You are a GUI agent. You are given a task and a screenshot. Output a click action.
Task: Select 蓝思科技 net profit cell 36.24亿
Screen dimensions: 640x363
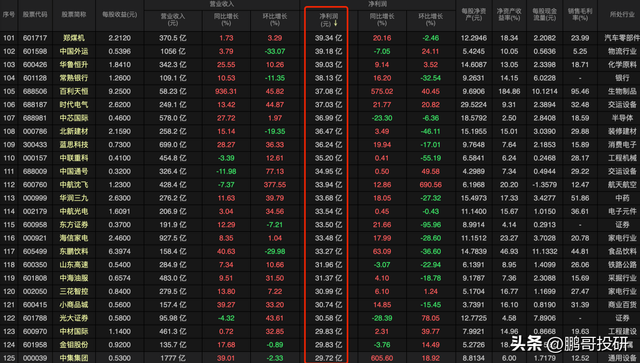[x=329, y=145]
